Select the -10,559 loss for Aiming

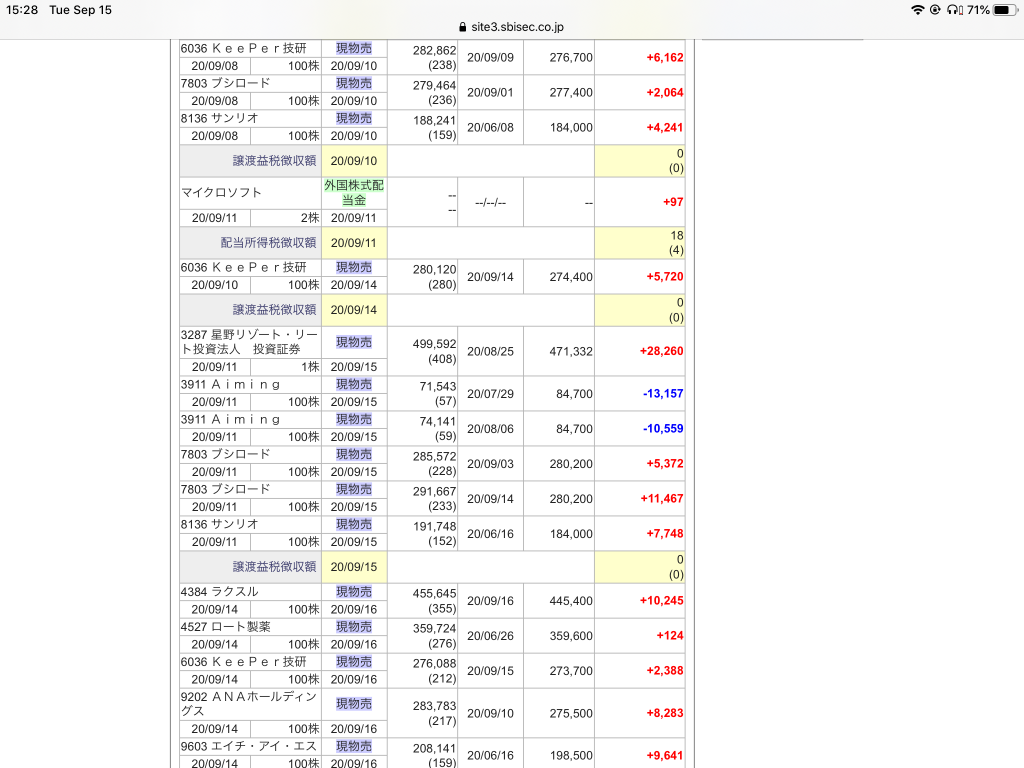[663, 429]
